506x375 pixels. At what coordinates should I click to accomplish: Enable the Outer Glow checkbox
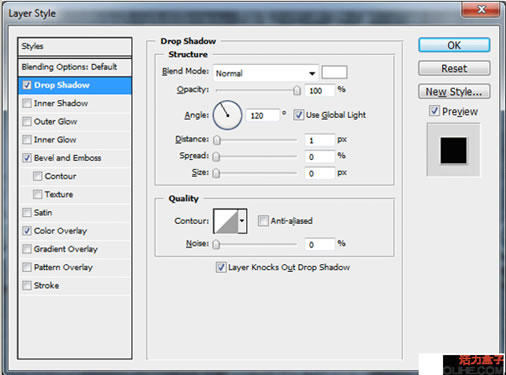tap(27, 121)
